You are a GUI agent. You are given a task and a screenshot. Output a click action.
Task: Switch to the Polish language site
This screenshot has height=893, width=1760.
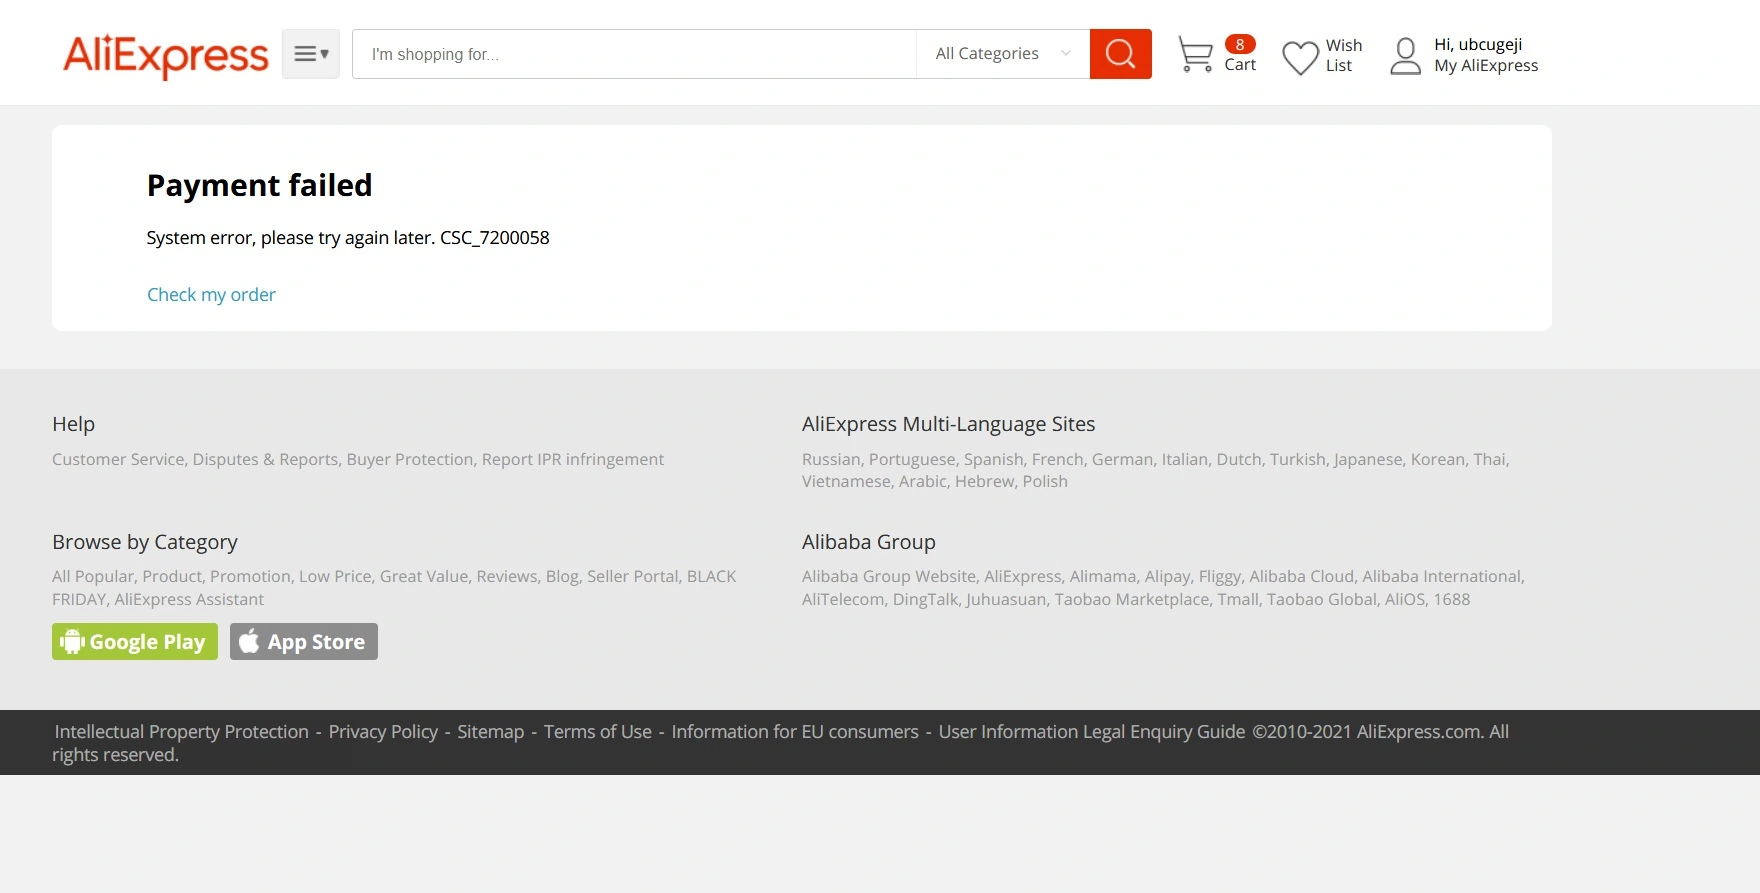[1045, 481]
